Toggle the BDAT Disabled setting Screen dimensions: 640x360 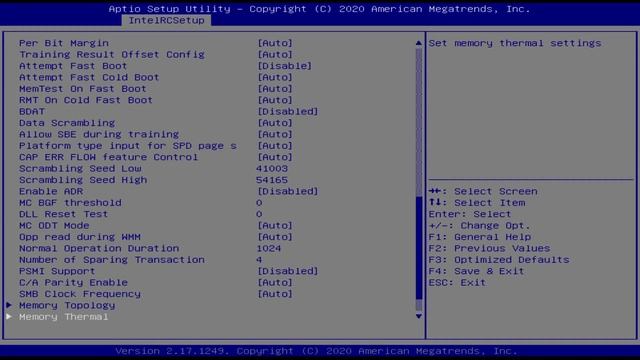(x=288, y=111)
